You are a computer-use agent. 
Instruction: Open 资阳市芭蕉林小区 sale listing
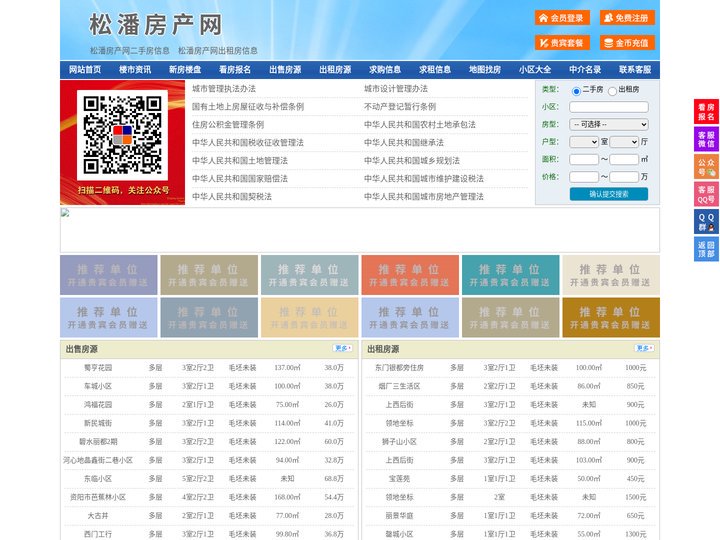click(98, 497)
